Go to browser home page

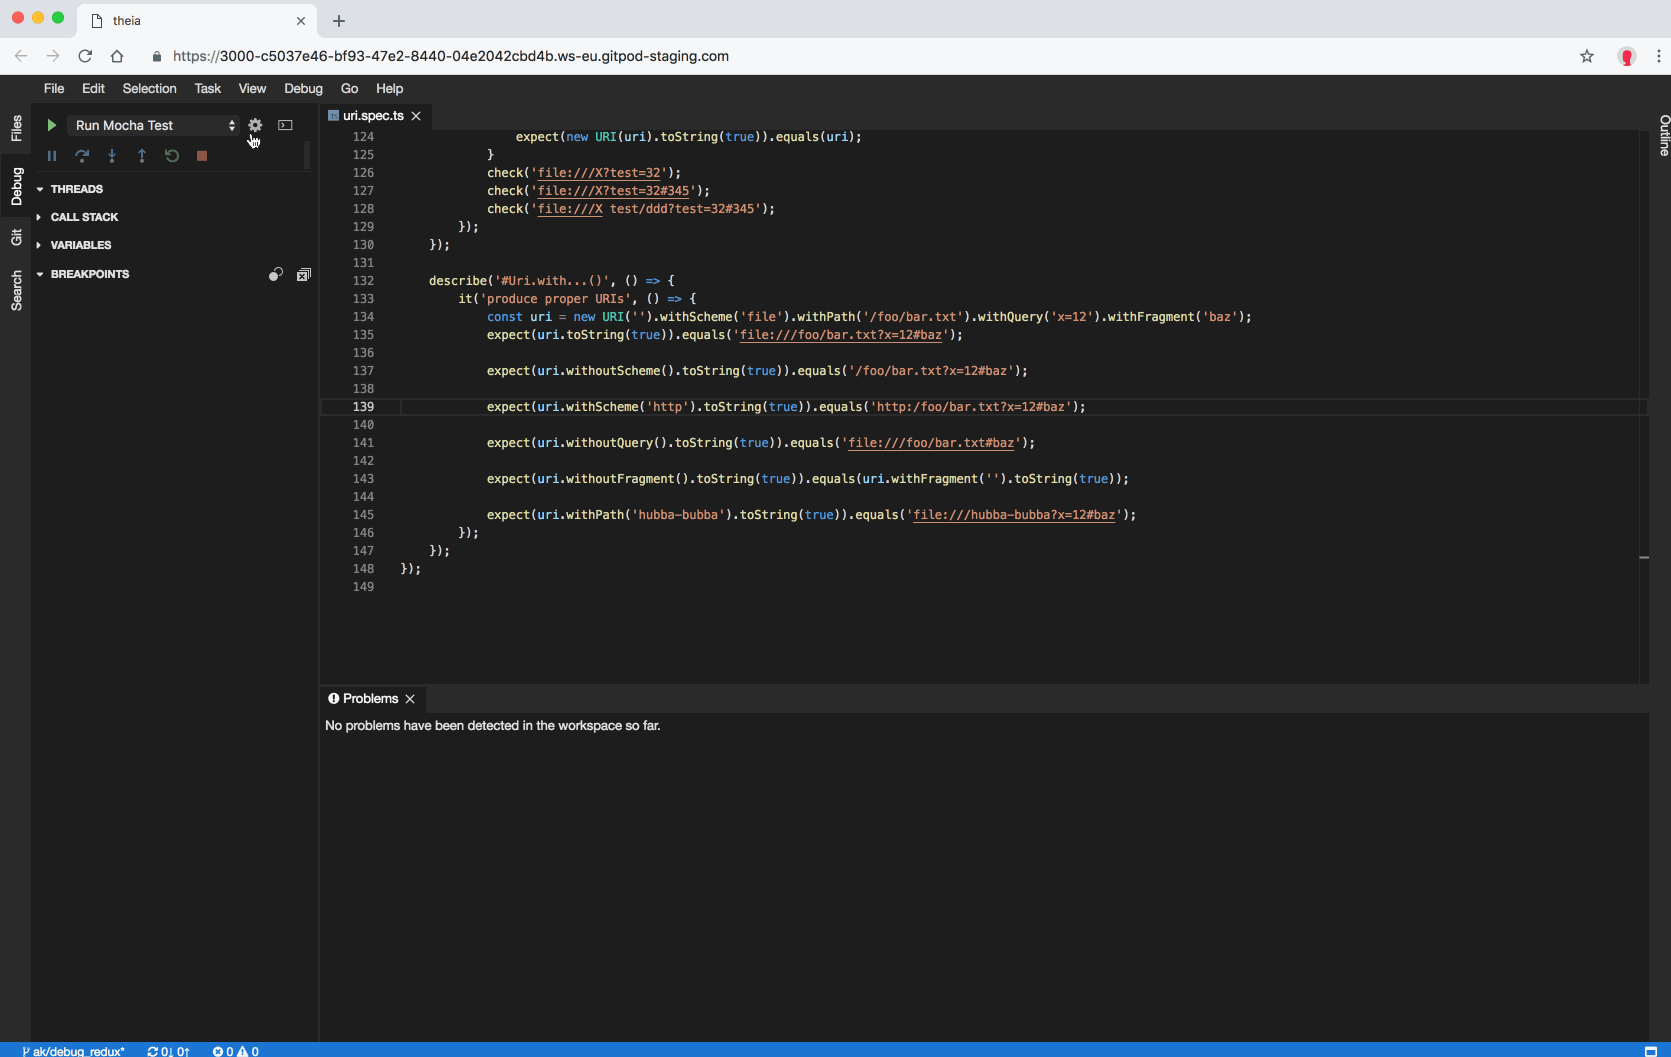point(117,56)
